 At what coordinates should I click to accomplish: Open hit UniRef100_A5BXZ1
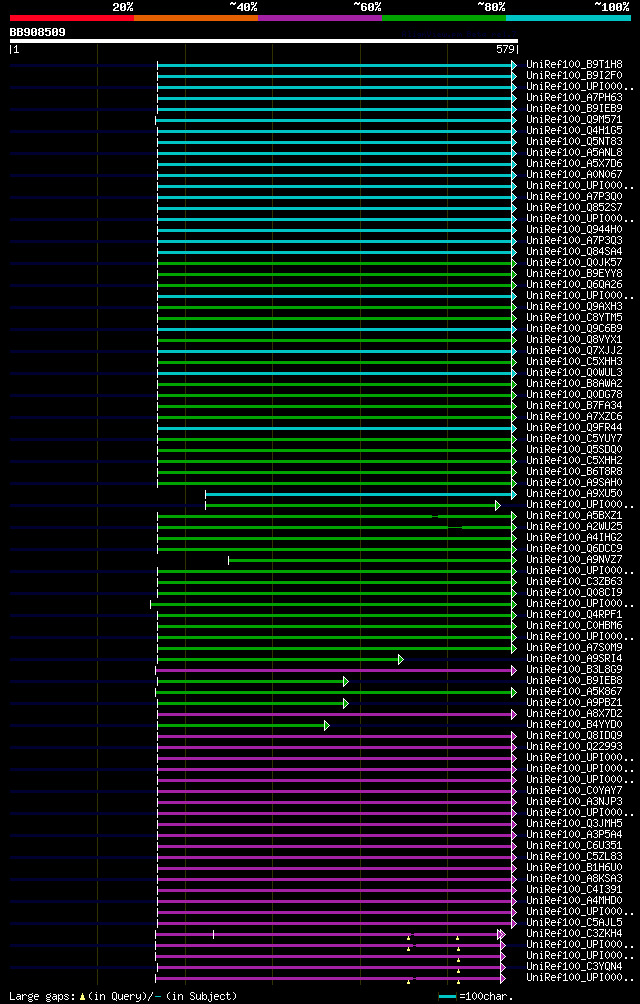pyautogui.click(x=574, y=515)
